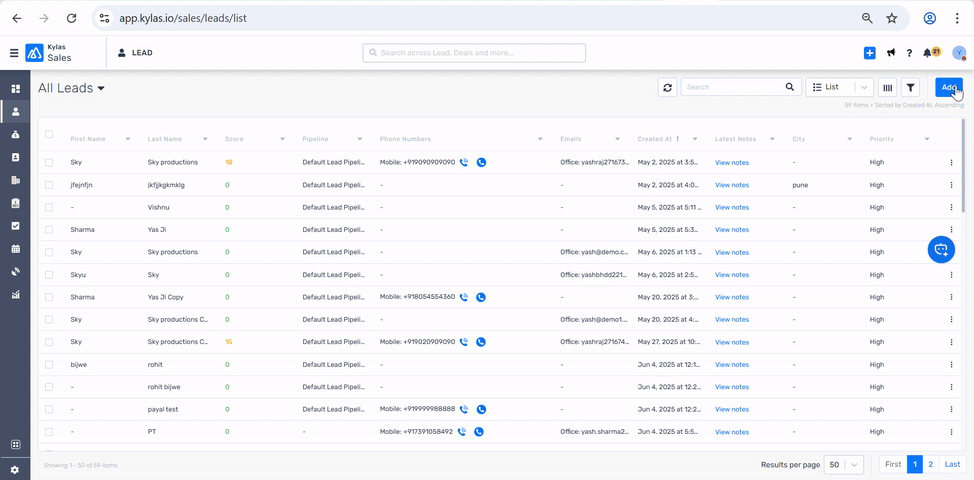Open the notifications bell with the 21 badge

click(931, 52)
